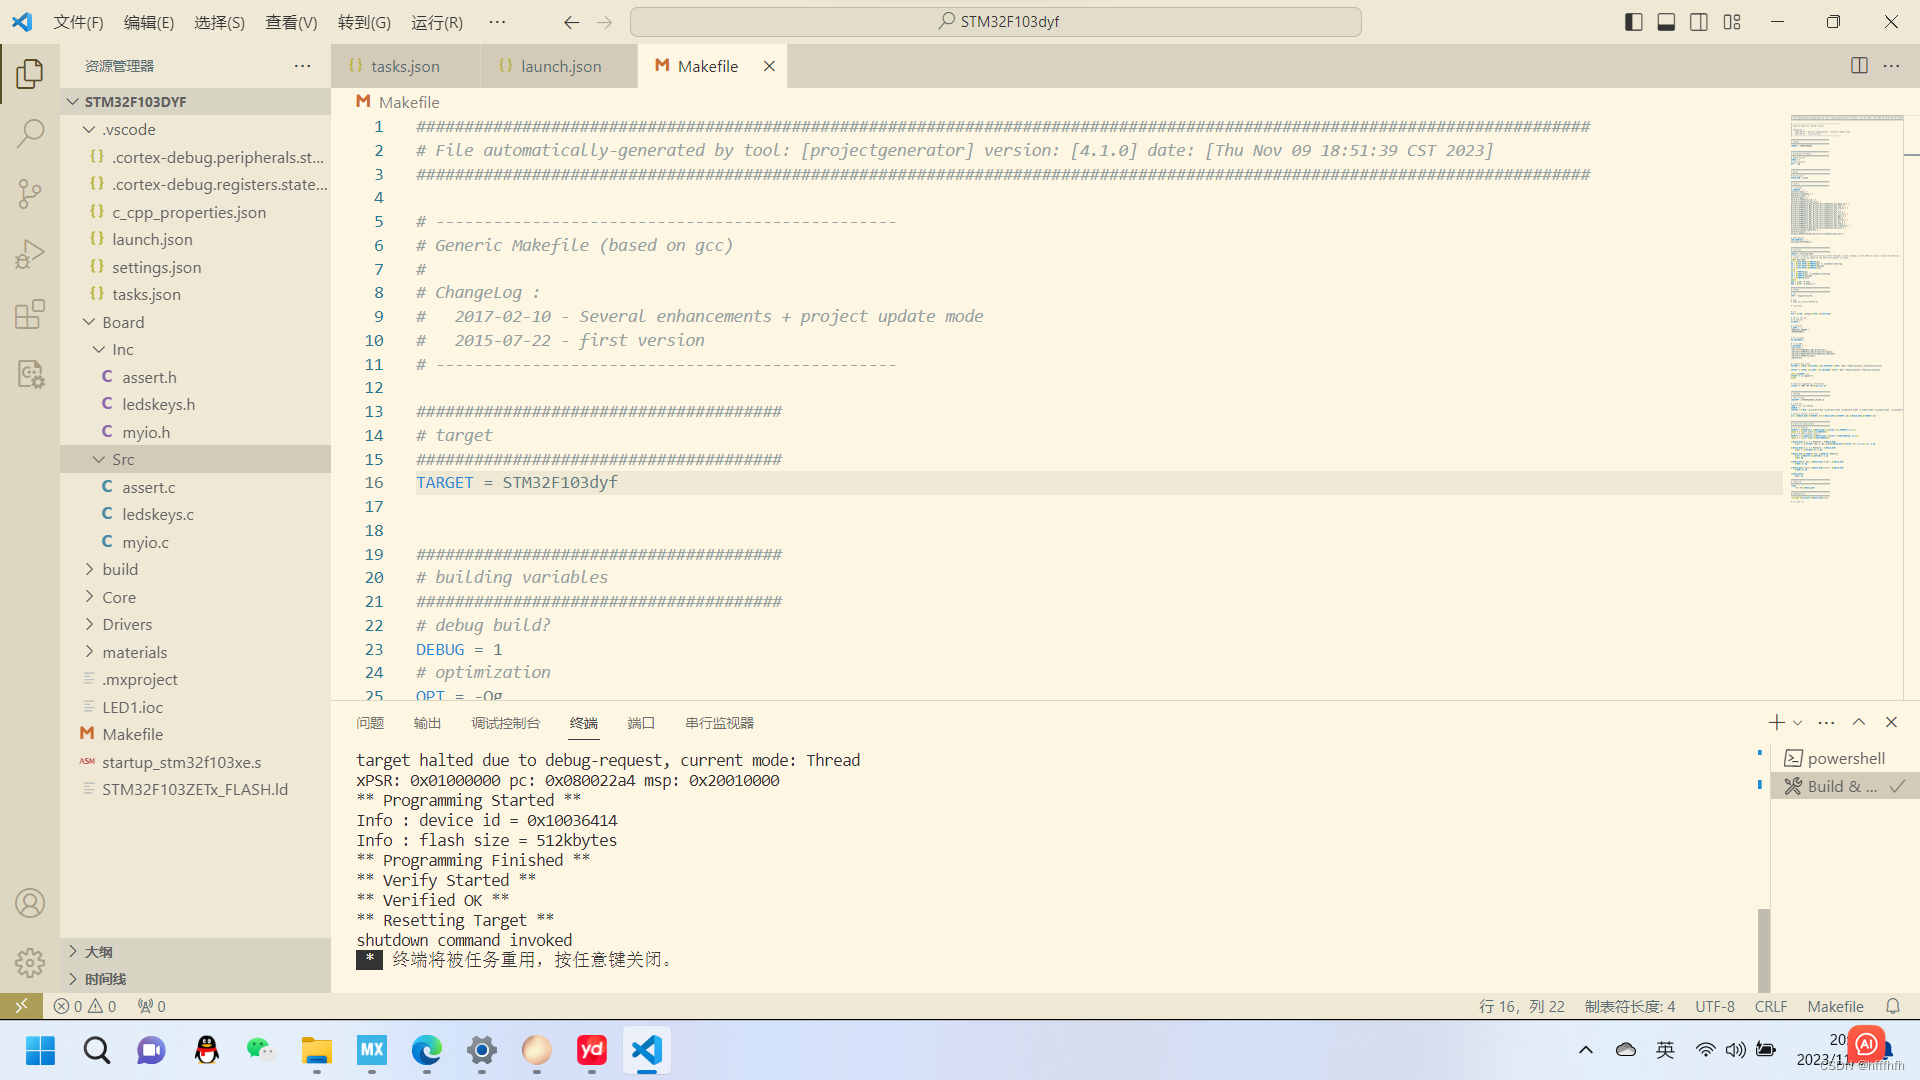Open the Run and Debug view

pyautogui.click(x=30, y=254)
